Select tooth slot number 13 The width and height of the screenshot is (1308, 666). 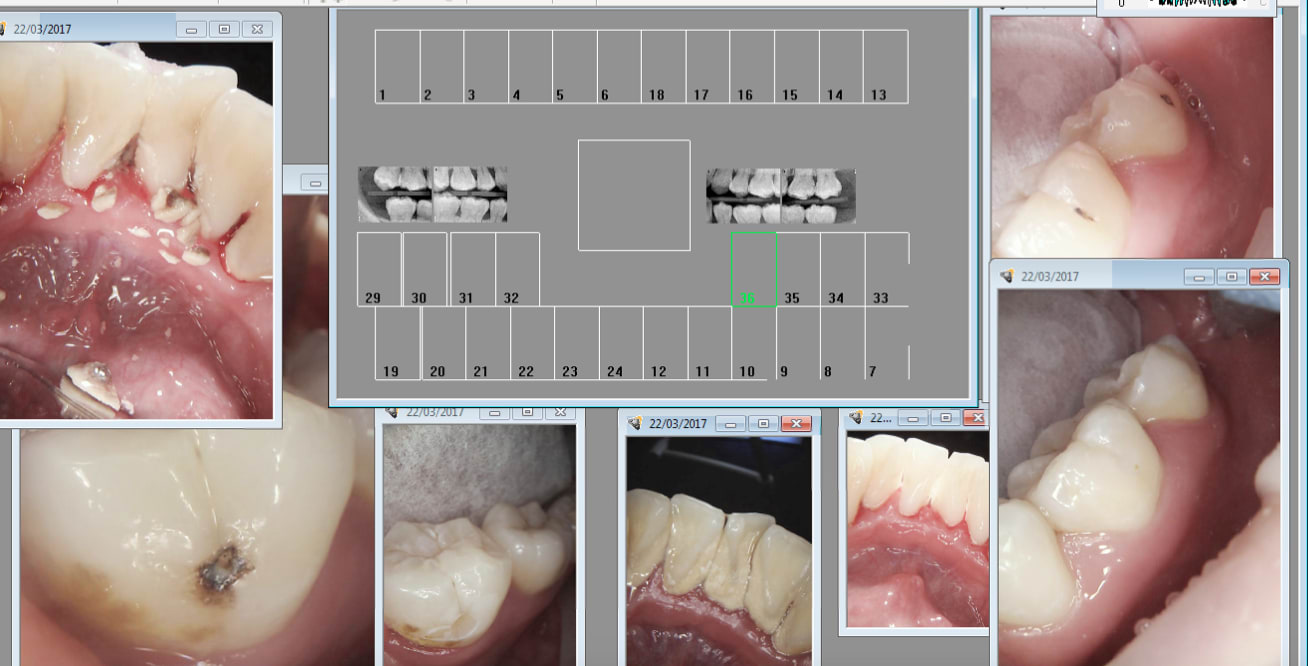[885, 66]
